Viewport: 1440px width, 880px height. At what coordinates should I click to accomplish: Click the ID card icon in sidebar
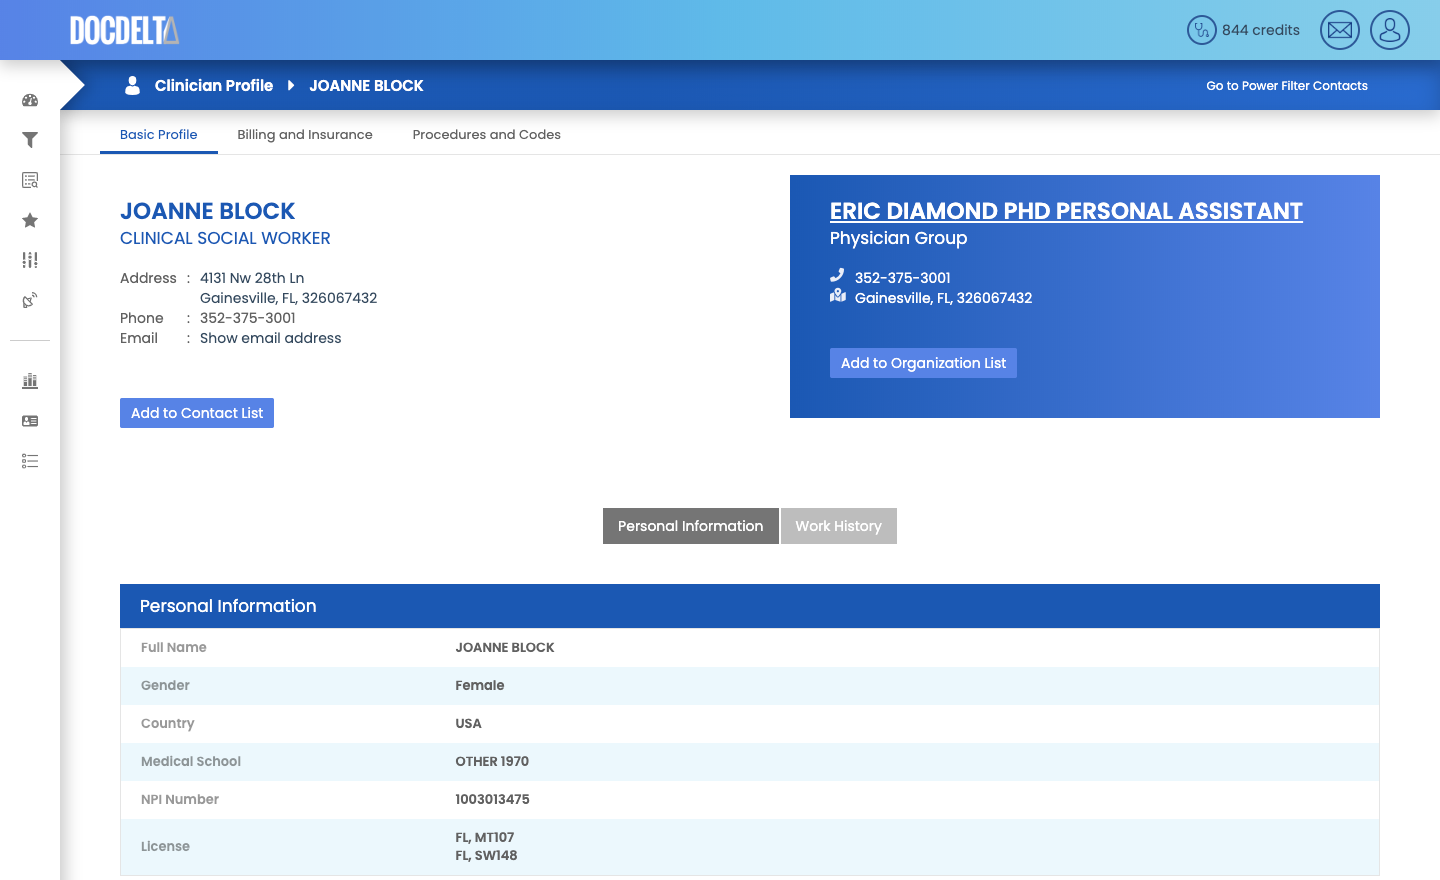pyautogui.click(x=30, y=421)
